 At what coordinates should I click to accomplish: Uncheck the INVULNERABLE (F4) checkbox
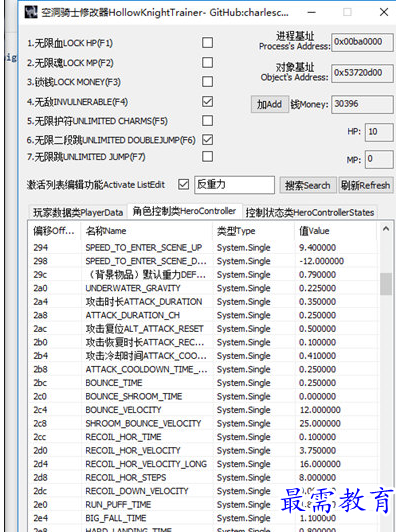[207, 101]
